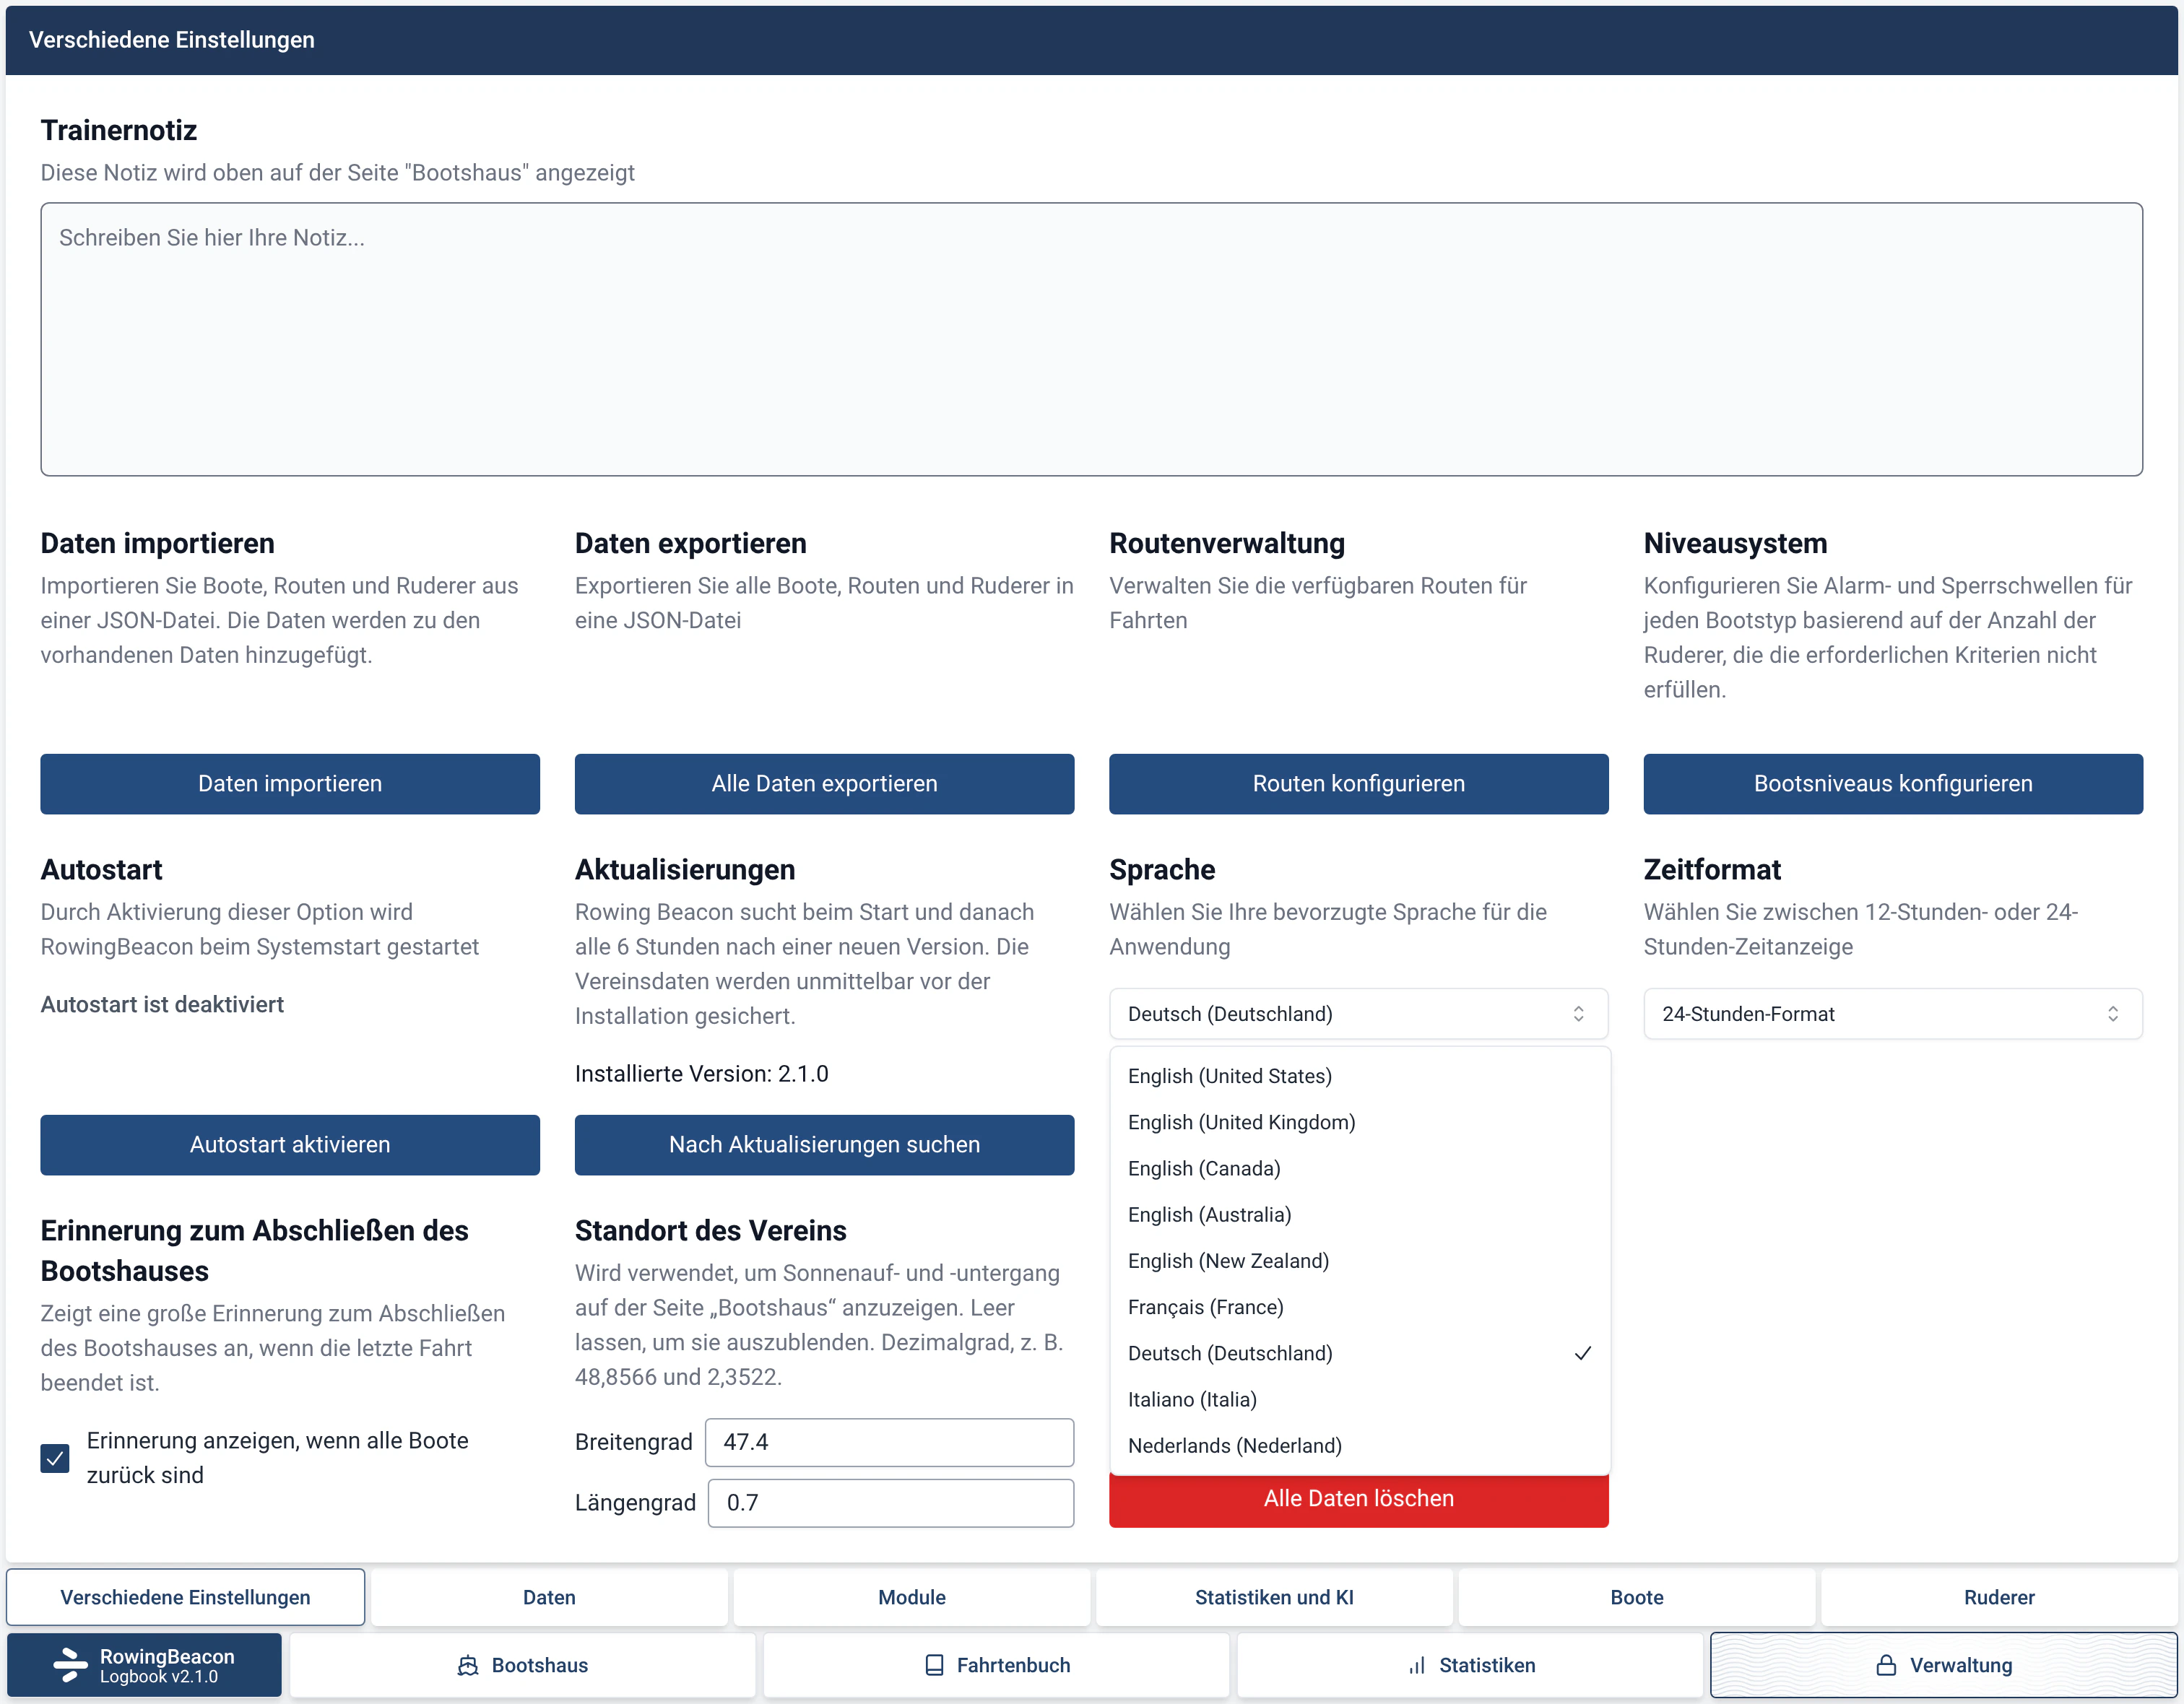Select English (United States) language
This screenshot has width=2184, height=1704.
[x=1360, y=1076]
